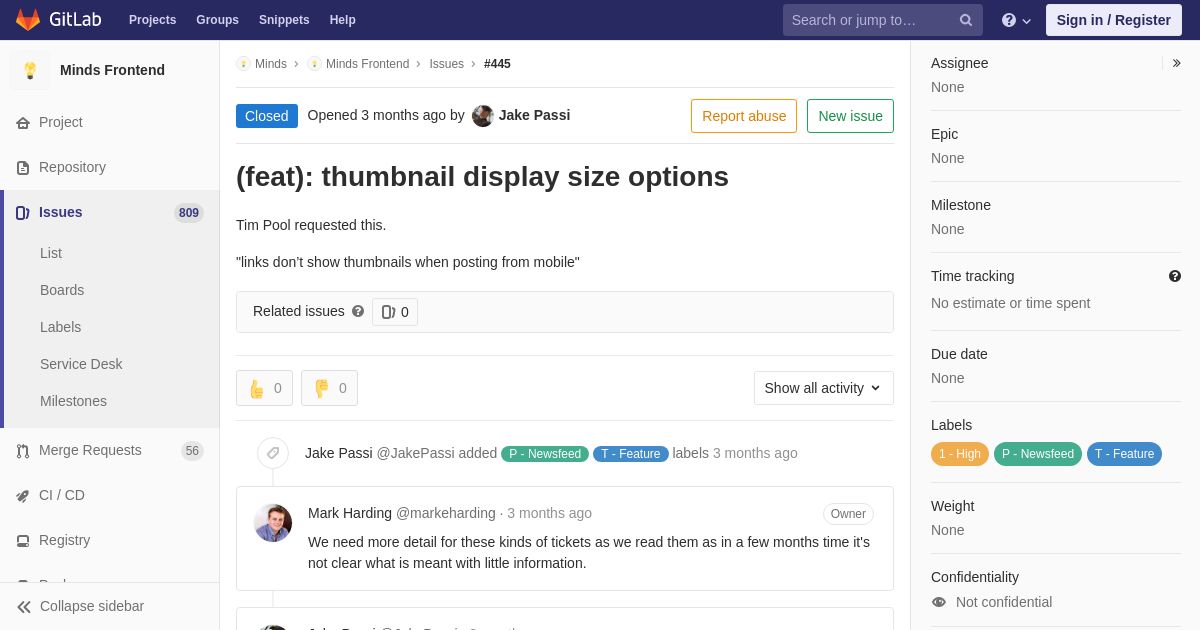Click the Minds breadcrumb link

pyautogui.click(x=271, y=64)
